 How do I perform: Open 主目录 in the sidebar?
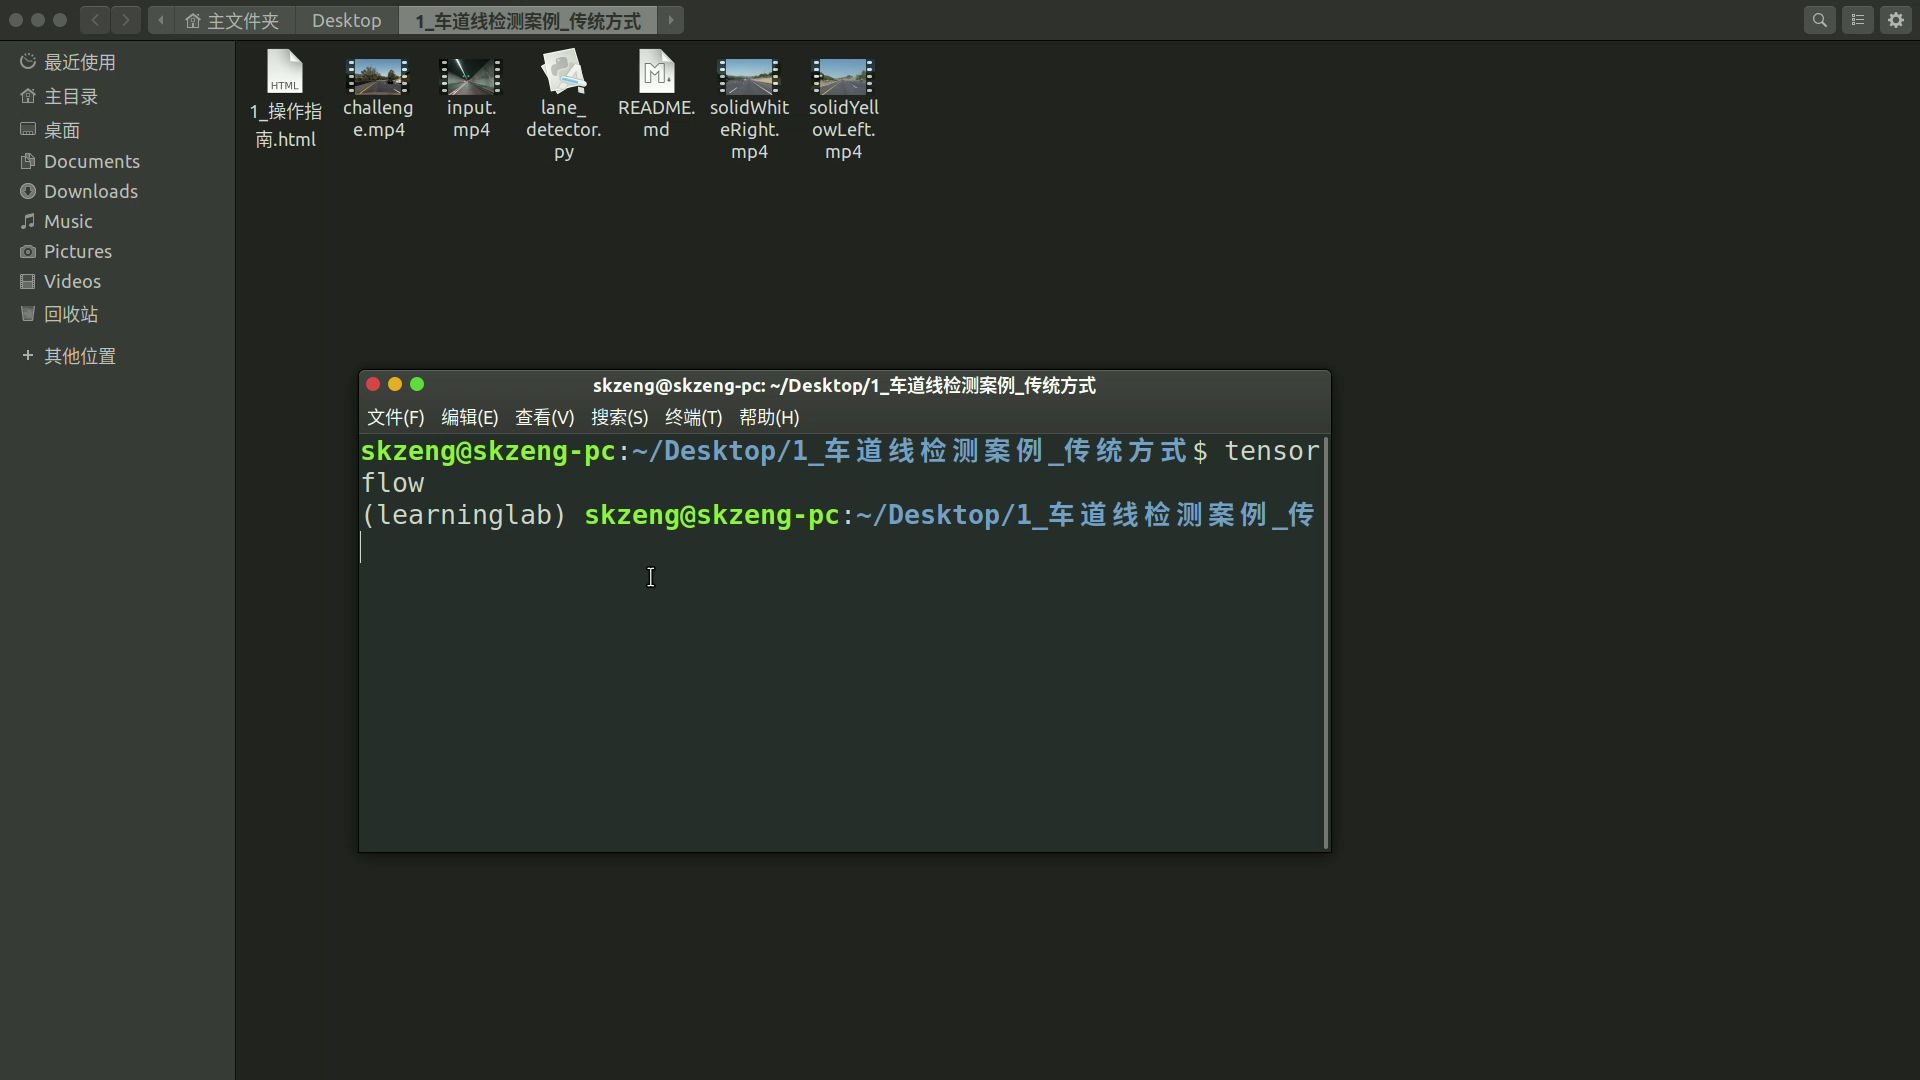(117, 96)
